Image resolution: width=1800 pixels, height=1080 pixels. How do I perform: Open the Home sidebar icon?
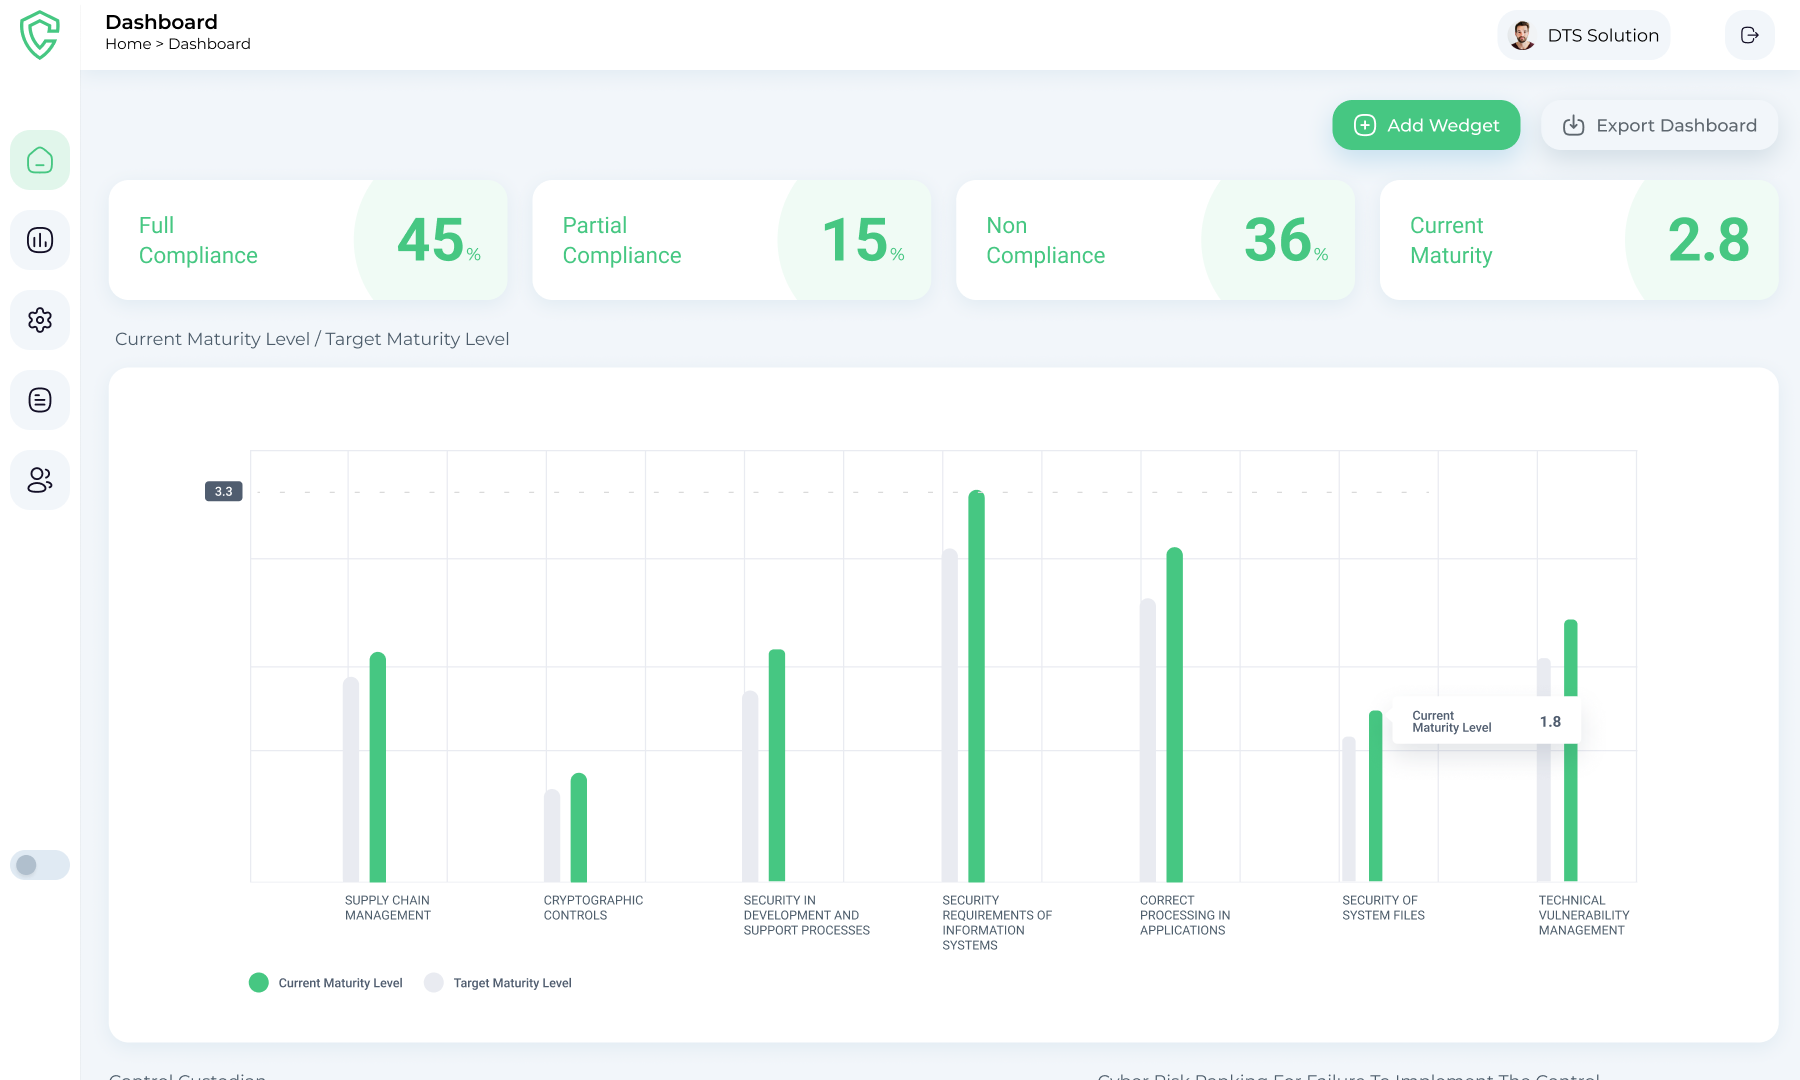(40, 160)
